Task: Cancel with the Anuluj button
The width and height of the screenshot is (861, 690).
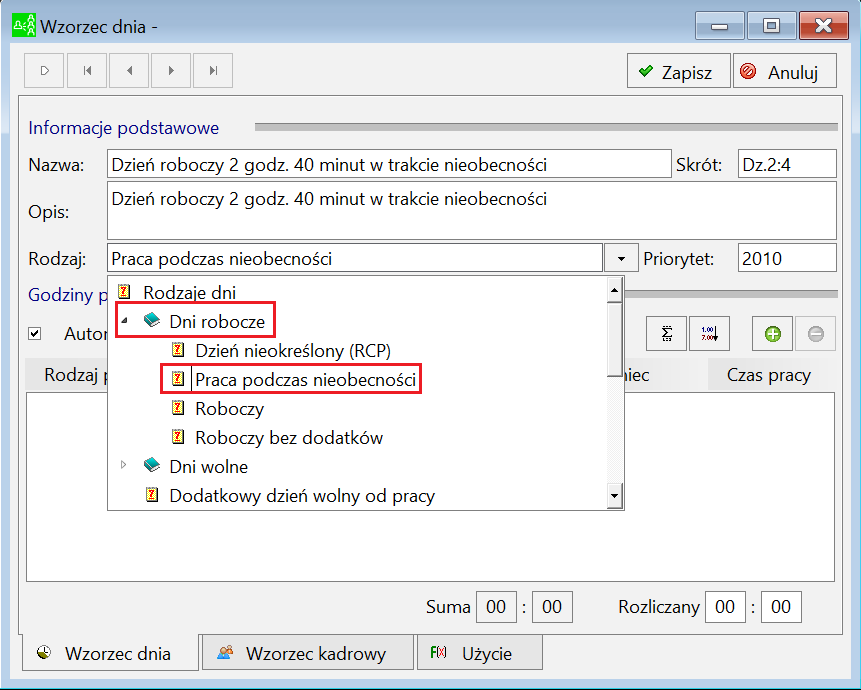Action: click(785, 71)
